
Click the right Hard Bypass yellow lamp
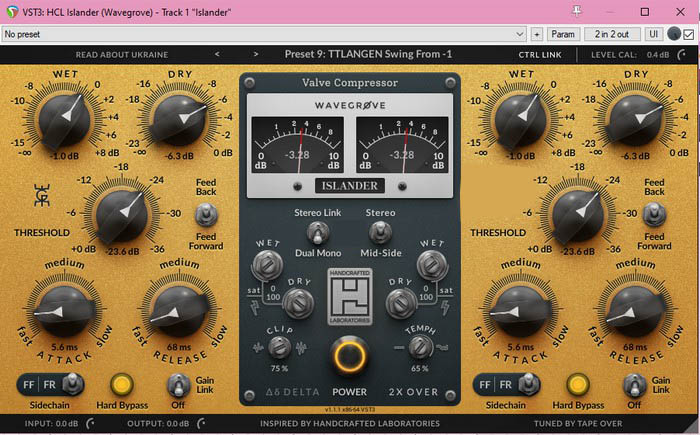tap(578, 385)
